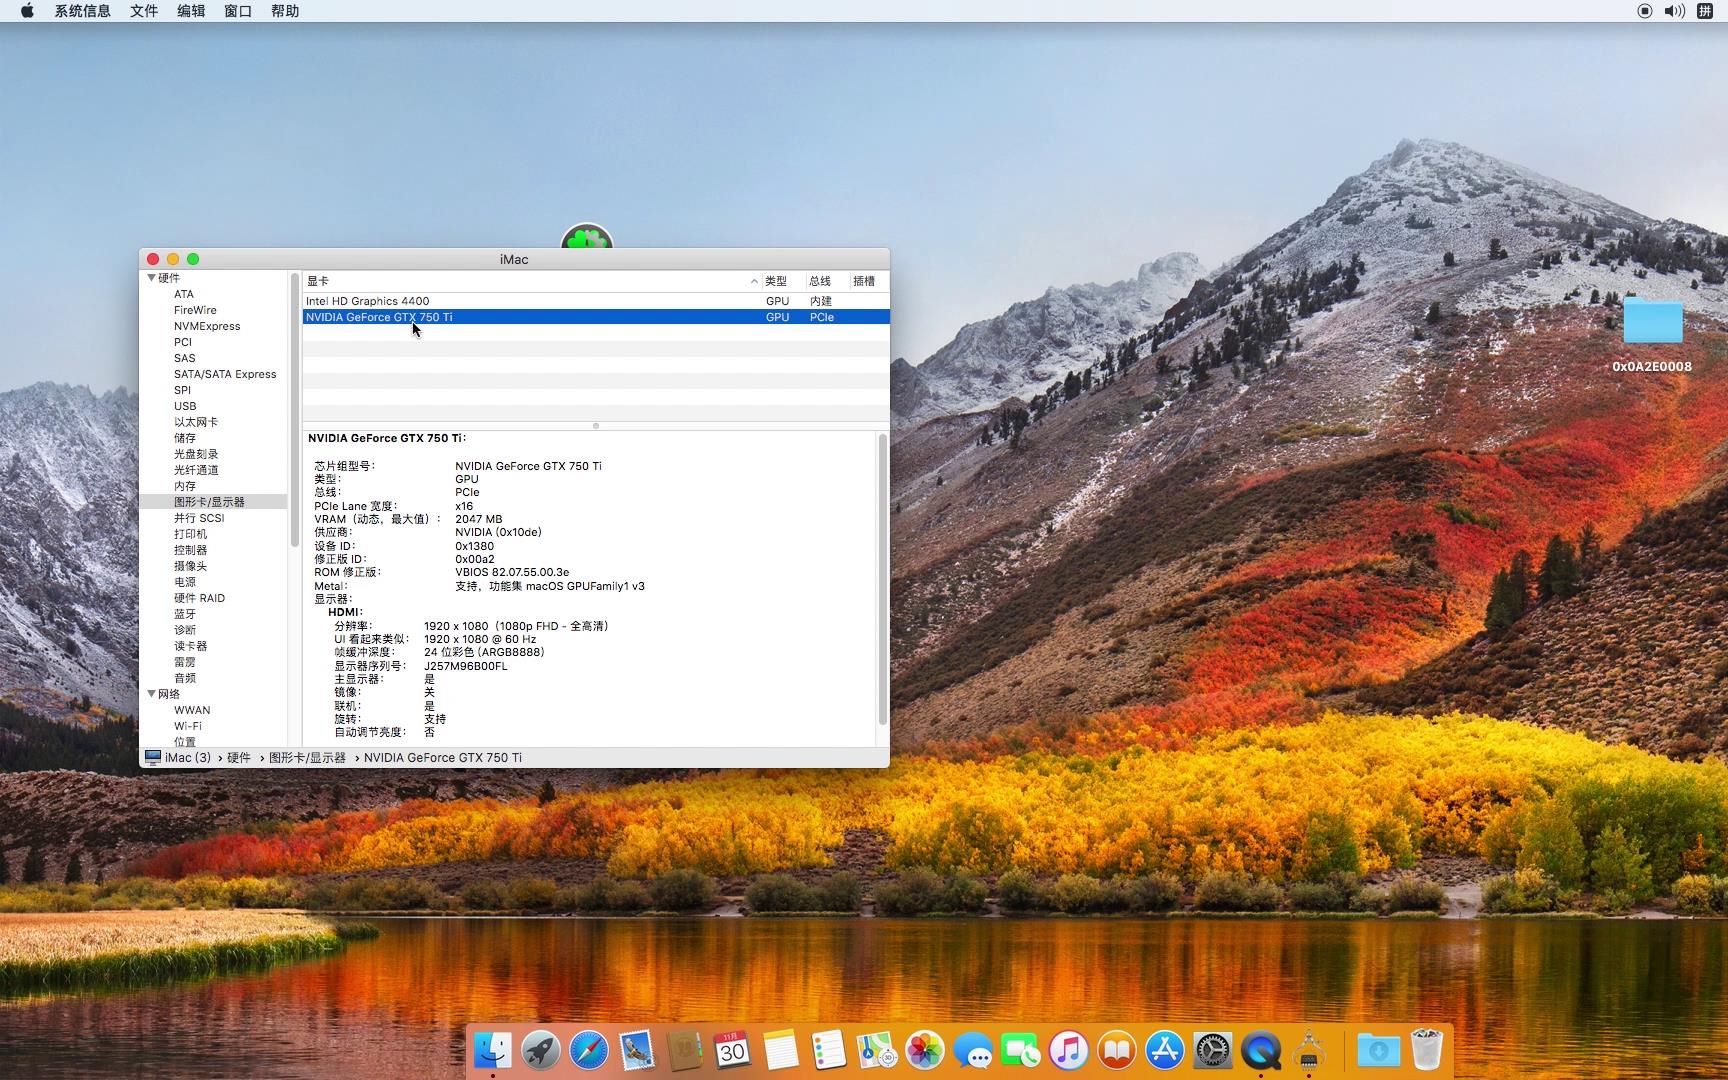Click the split pane divider handle dot
The image size is (1728, 1080).
[x=596, y=426]
